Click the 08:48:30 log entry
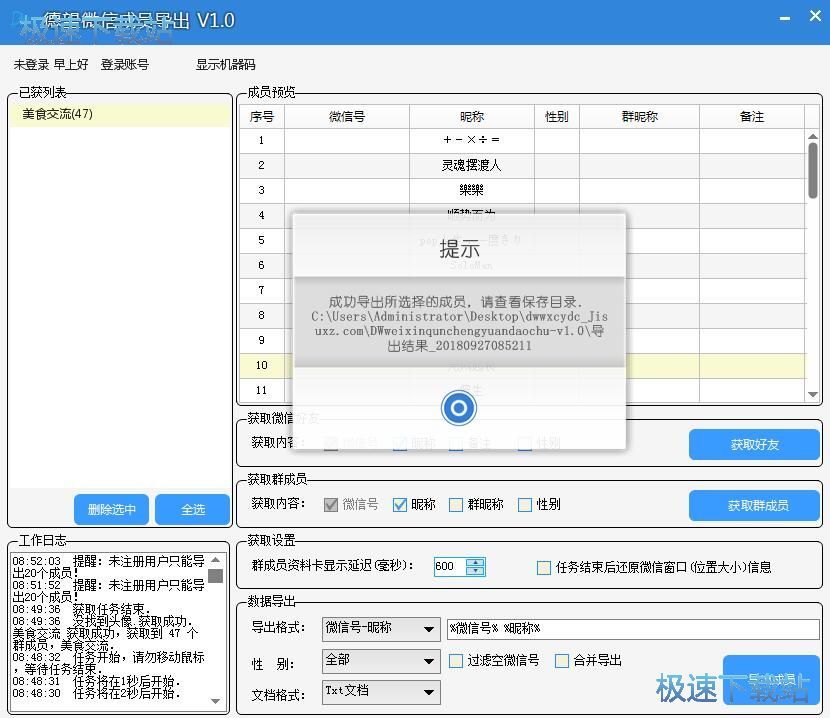This screenshot has height=718, width=830. (x=96, y=693)
